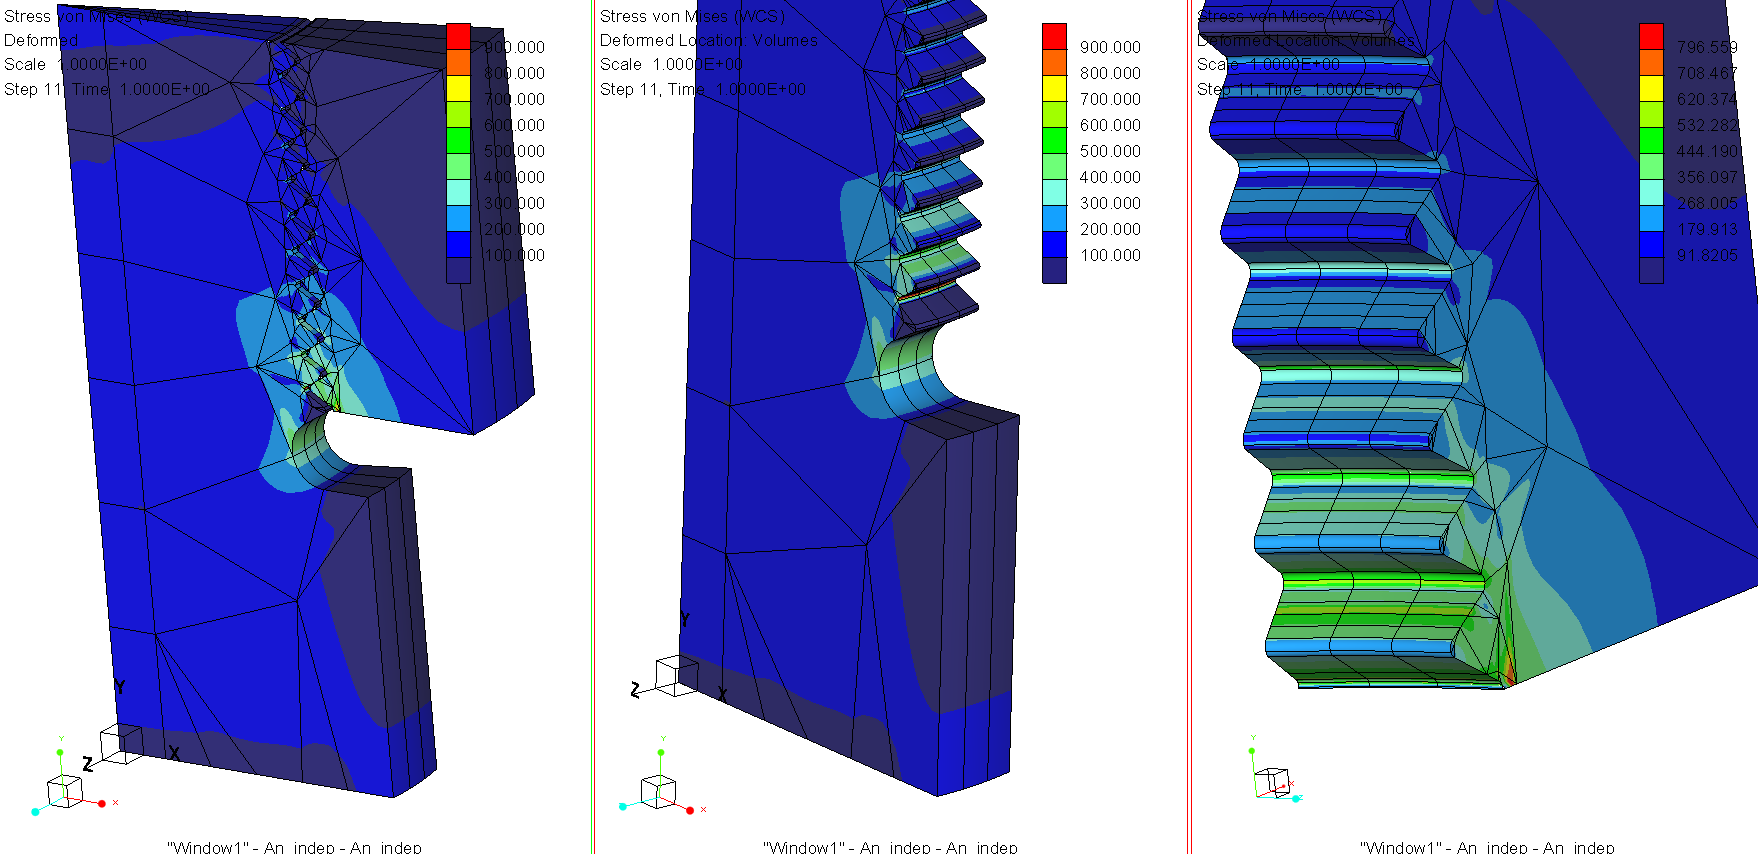The height and width of the screenshot is (854, 1758).
Task: Pick the red top swatch in left legend
Action: [458, 36]
